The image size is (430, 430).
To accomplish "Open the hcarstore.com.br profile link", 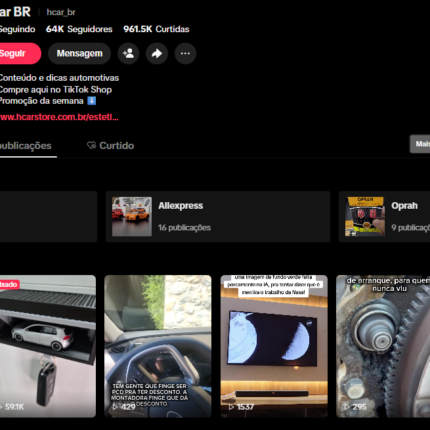I will click(59, 117).
